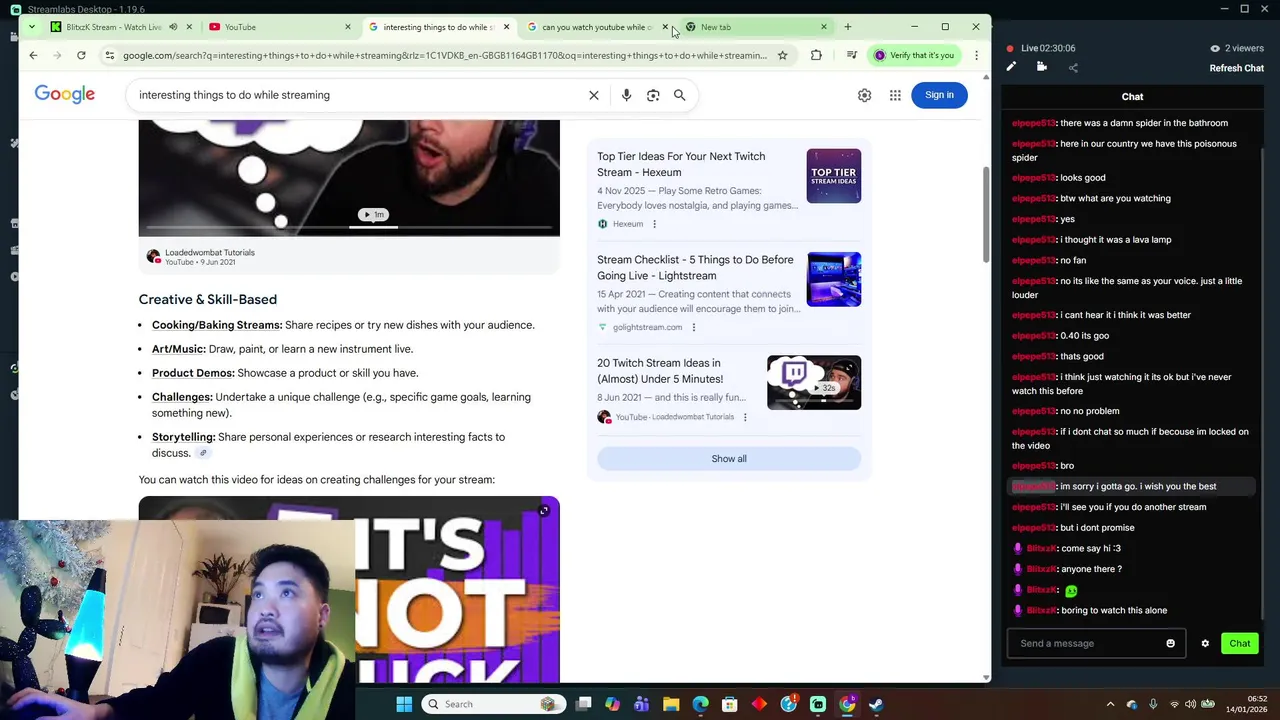Bookmark this page with the star icon
1280x720 pixels.
pyautogui.click(x=782, y=55)
